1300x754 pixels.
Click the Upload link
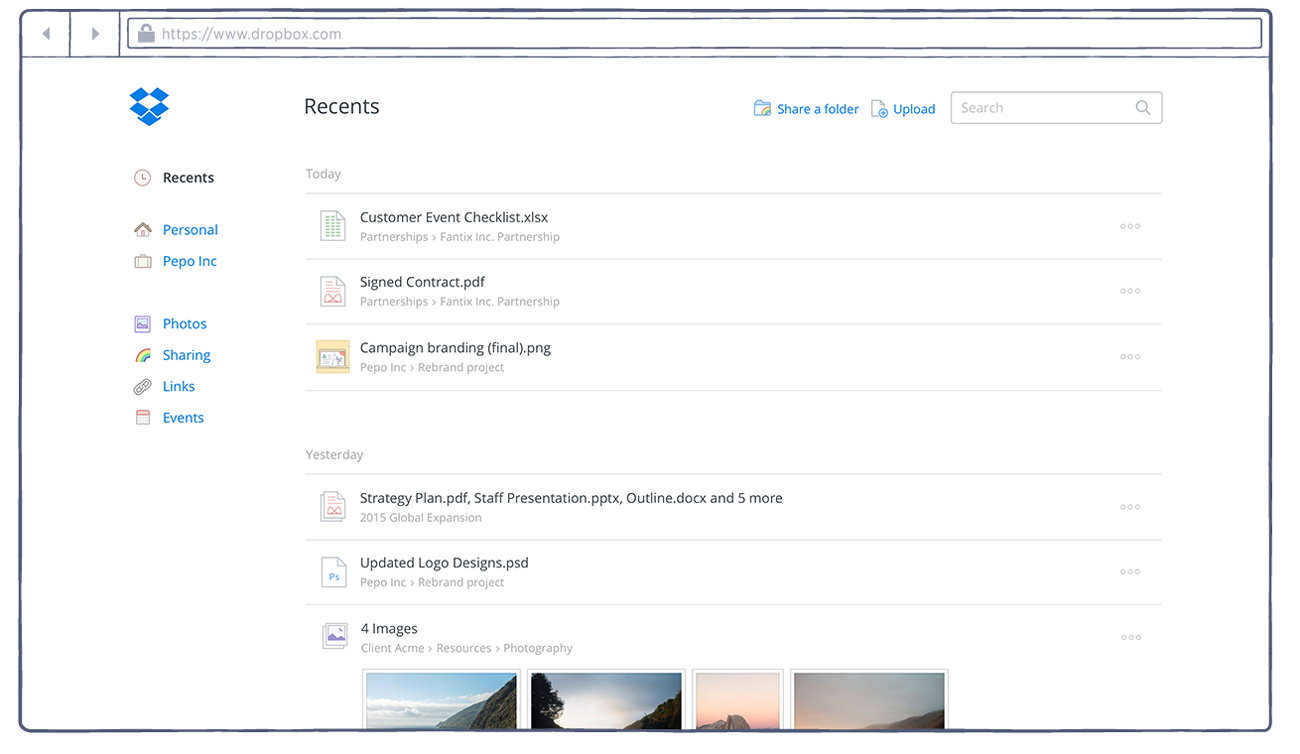click(913, 109)
